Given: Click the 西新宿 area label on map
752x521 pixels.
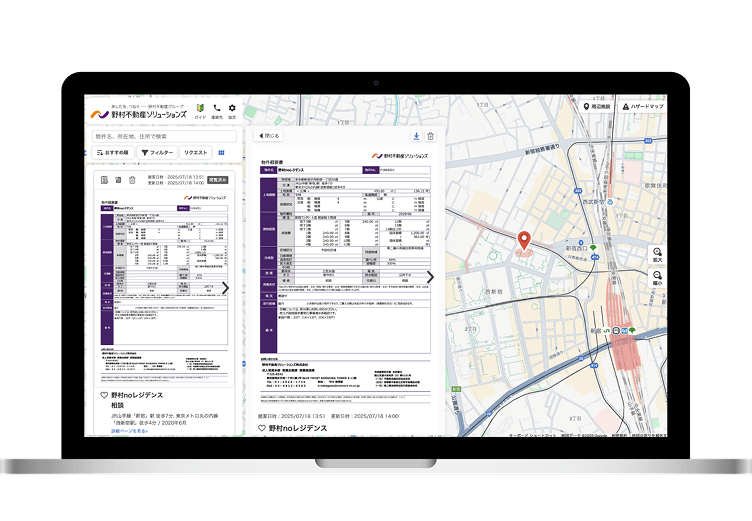Looking at the screenshot, I should 494,291.
